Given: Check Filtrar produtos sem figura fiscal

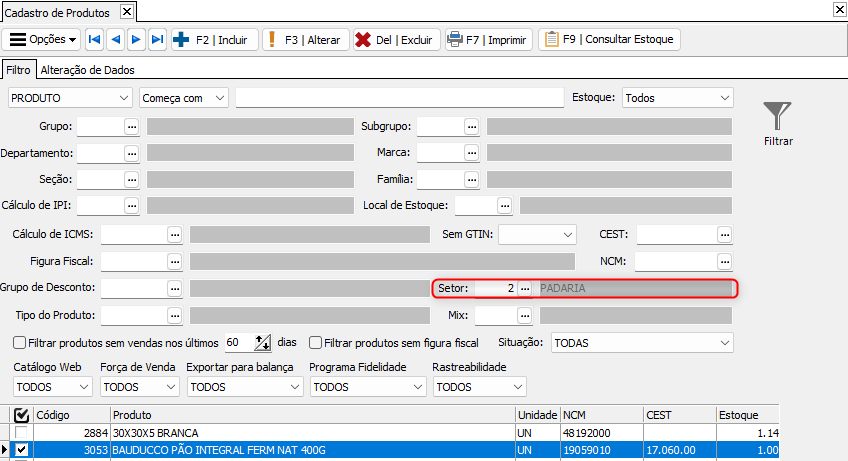Looking at the screenshot, I should (316, 342).
